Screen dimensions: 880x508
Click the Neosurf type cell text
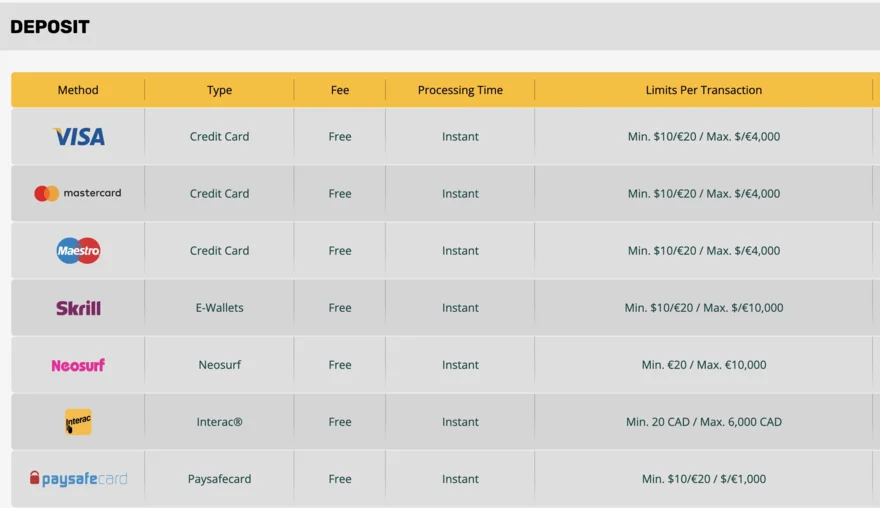[219, 365]
